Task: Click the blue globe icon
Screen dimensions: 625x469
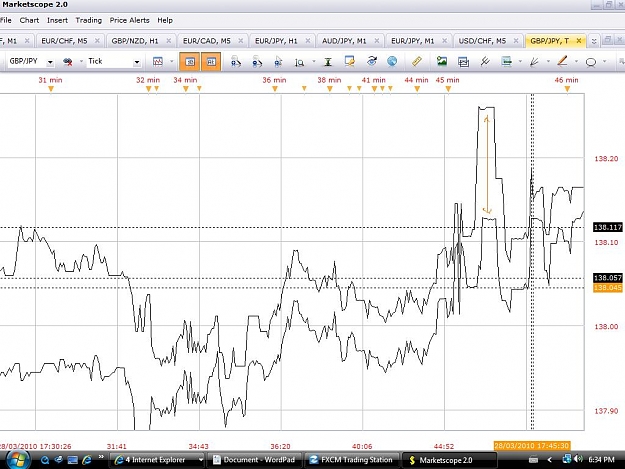Action: coord(392,61)
